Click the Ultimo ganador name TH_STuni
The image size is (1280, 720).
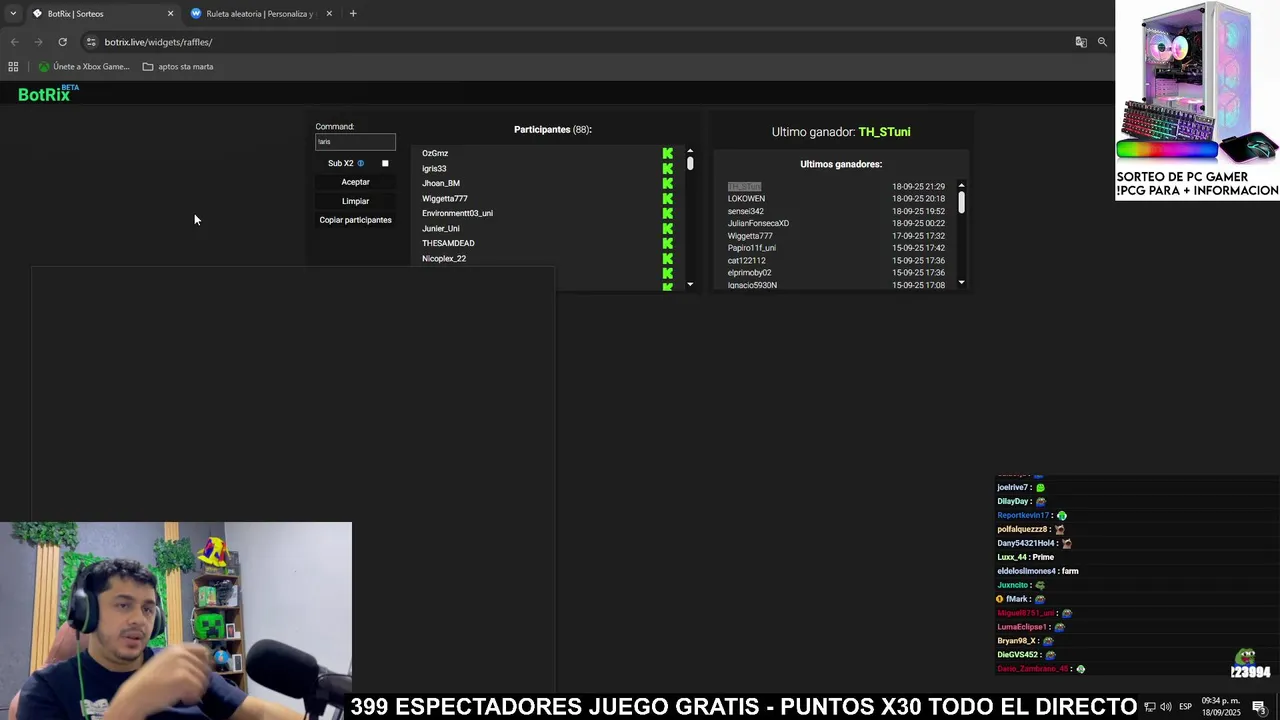pyautogui.click(x=884, y=132)
